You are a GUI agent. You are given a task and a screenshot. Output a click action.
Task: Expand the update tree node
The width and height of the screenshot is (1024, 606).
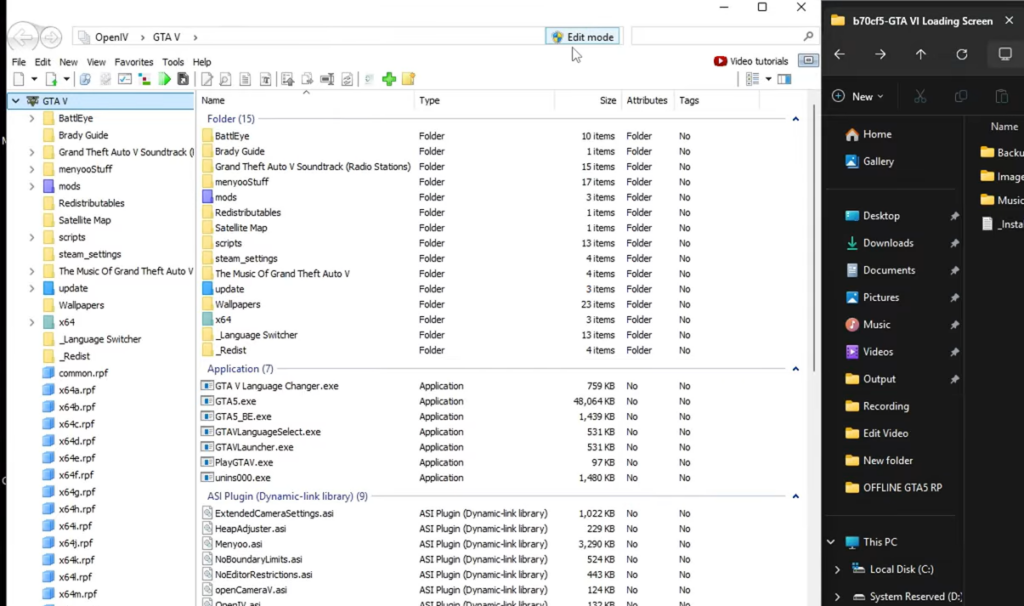click(x=31, y=288)
